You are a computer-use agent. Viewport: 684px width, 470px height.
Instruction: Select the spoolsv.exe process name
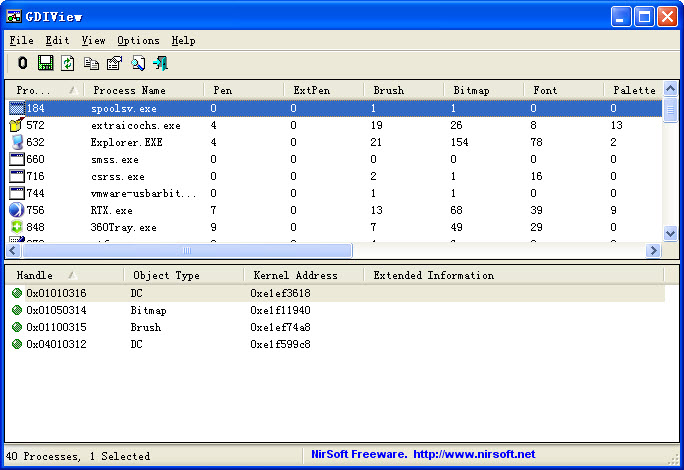(124, 109)
